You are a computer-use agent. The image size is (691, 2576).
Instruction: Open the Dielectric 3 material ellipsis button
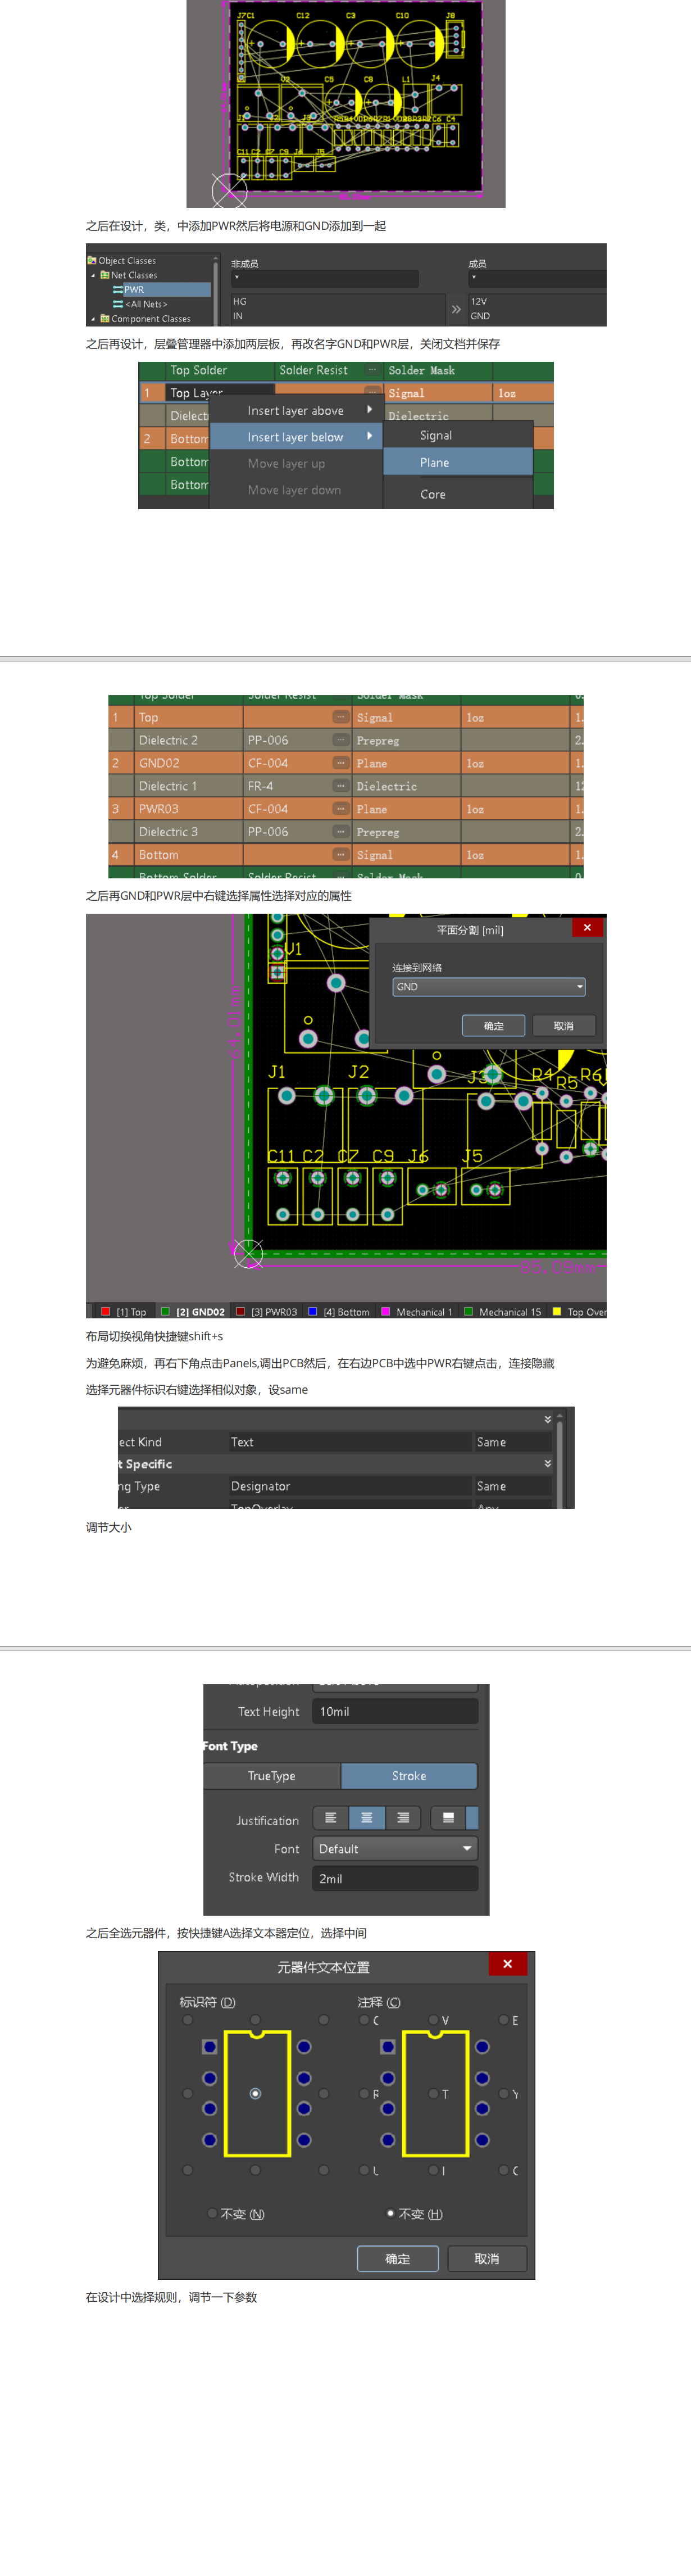pos(340,832)
